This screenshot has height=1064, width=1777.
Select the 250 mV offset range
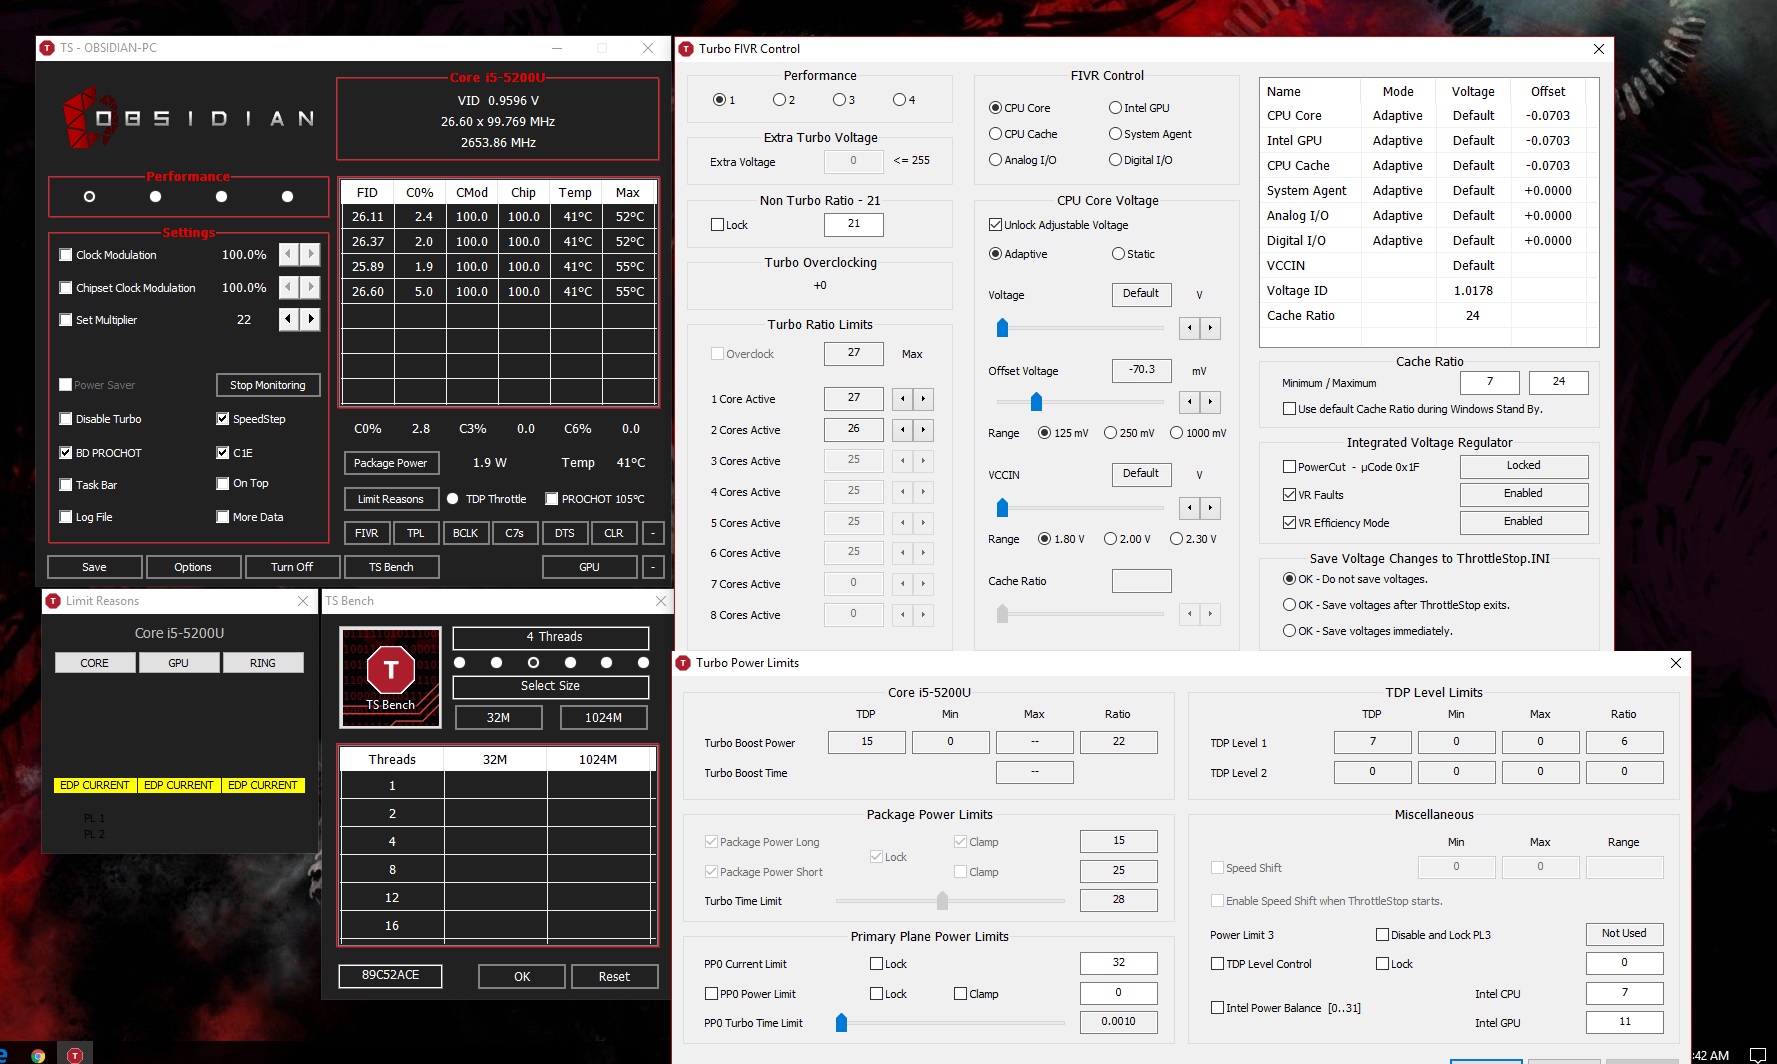pos(1110,433)
